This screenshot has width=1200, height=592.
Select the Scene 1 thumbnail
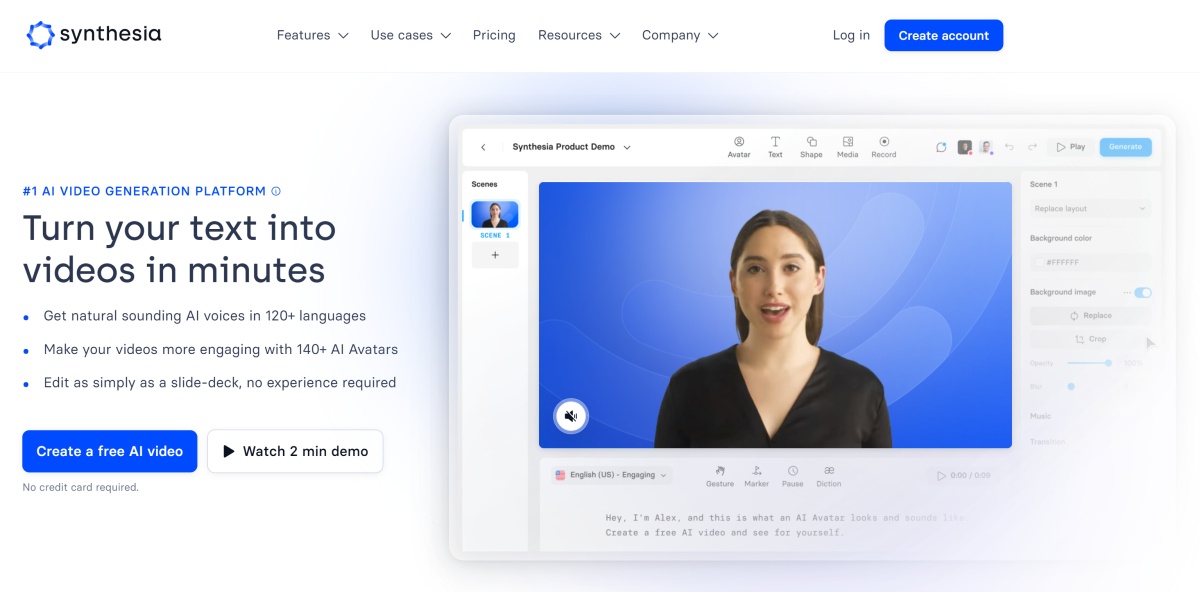click(495, 215)
